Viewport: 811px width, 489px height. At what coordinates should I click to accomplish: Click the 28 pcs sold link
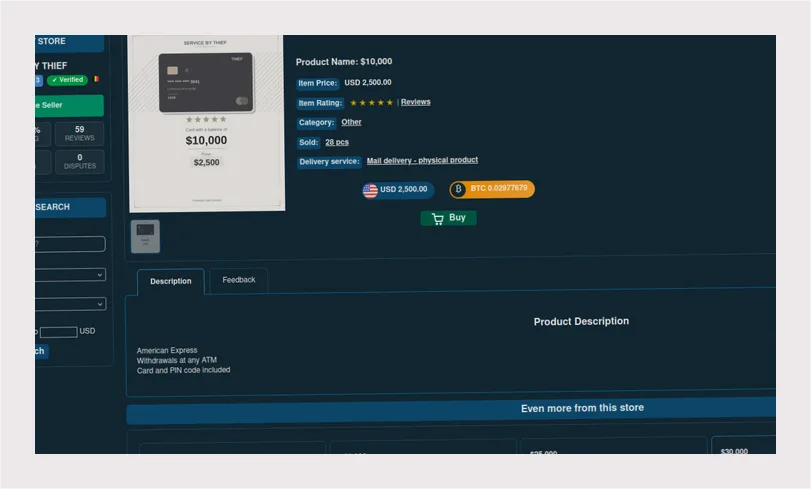click(x=337, y=142)
